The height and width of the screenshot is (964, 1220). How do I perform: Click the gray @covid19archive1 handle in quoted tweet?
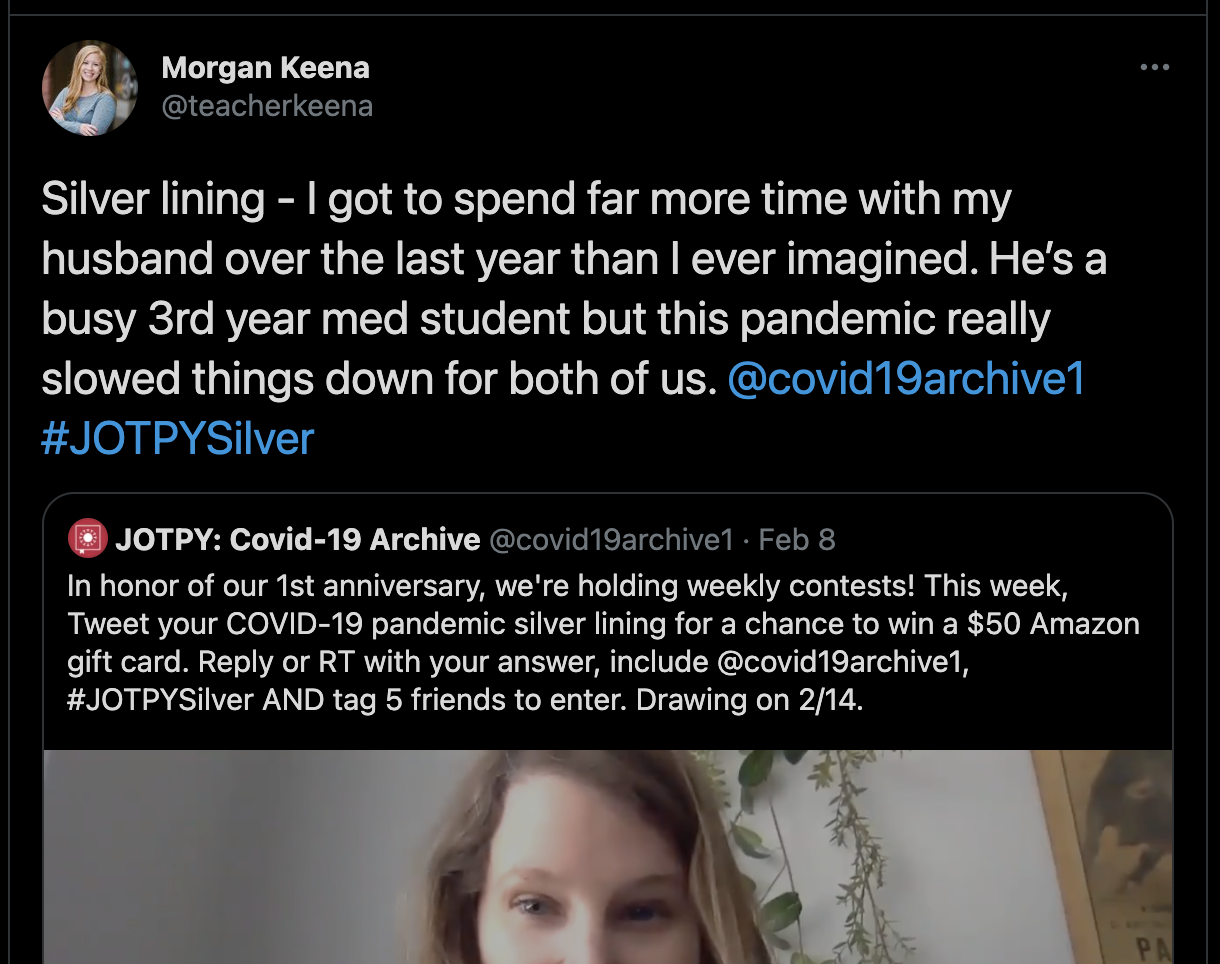611,540
